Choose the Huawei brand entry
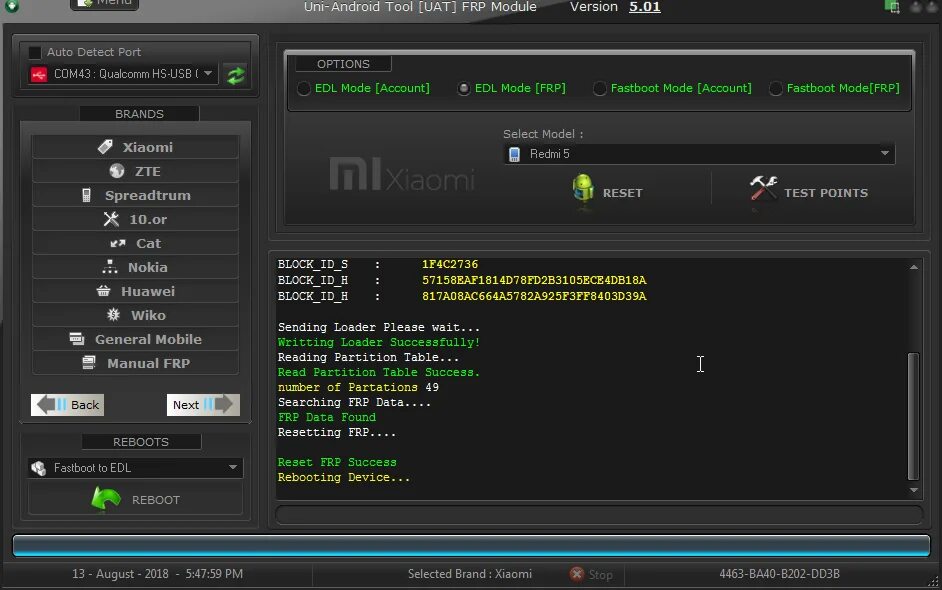Screen dimensions: 942x590 [x=135, y=291]
